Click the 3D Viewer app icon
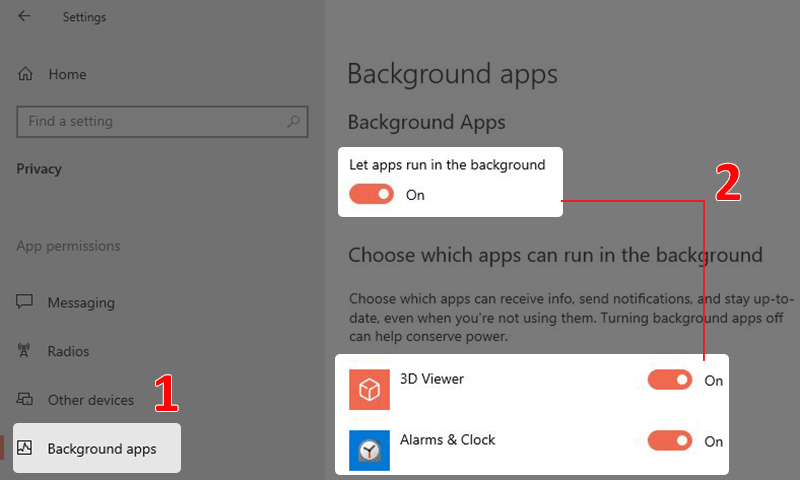 tap(369, 390)
